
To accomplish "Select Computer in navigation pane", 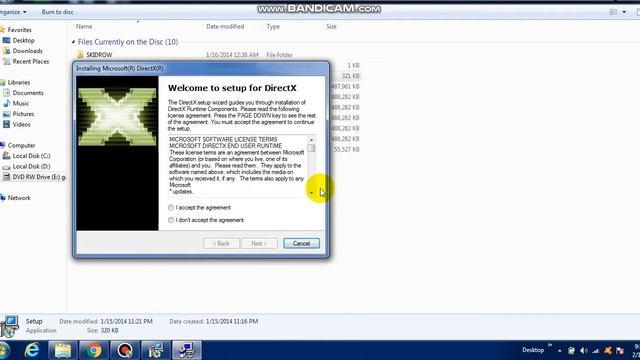I will point(21,145).
